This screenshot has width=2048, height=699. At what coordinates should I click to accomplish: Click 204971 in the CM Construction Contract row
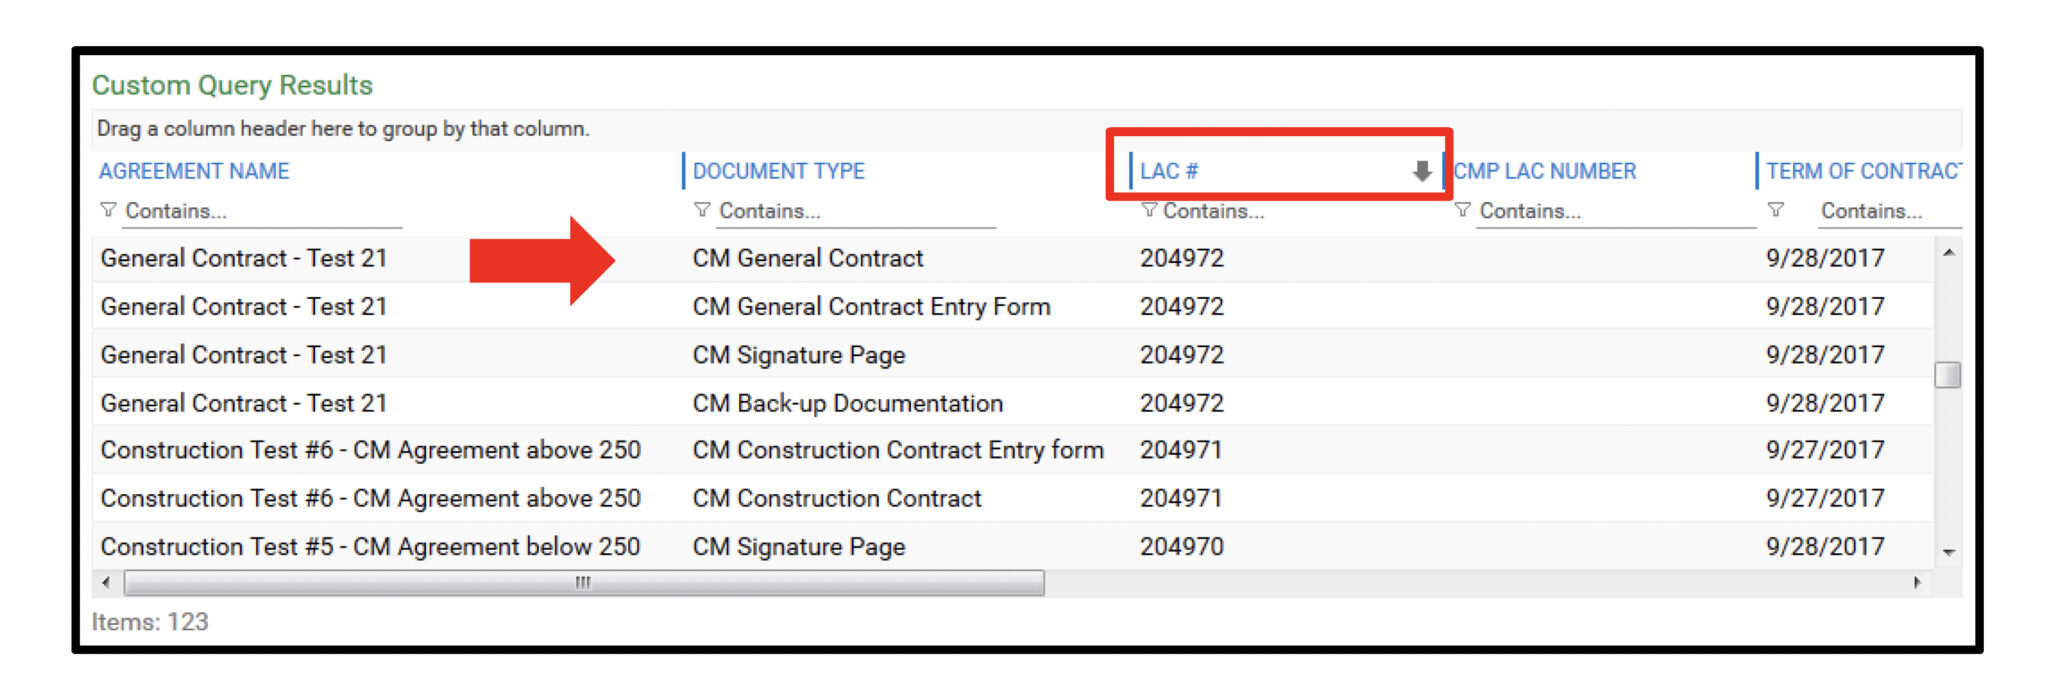pyautogui.click(x=1181, y=498)
